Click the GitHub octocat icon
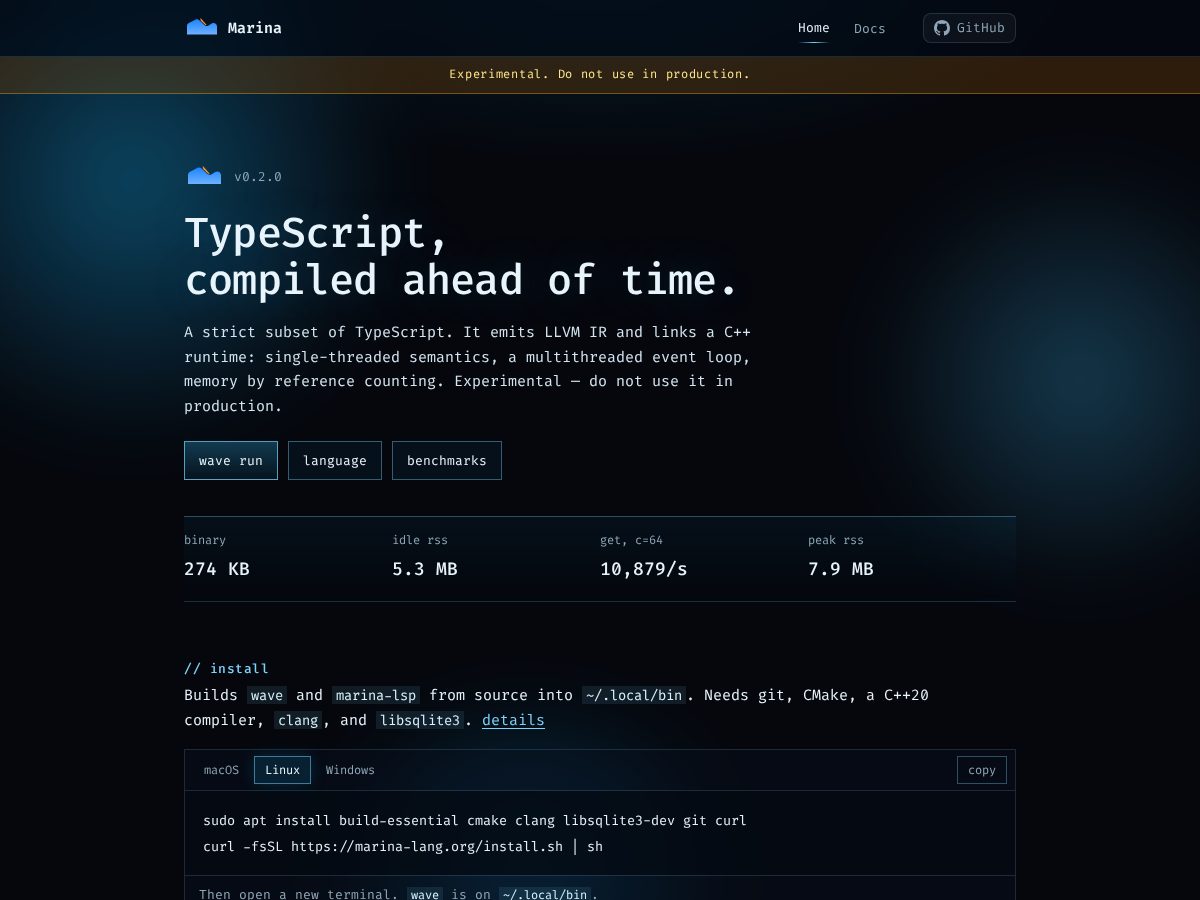1200x900 pixels. pyautogui.click(x=941, y=28)
